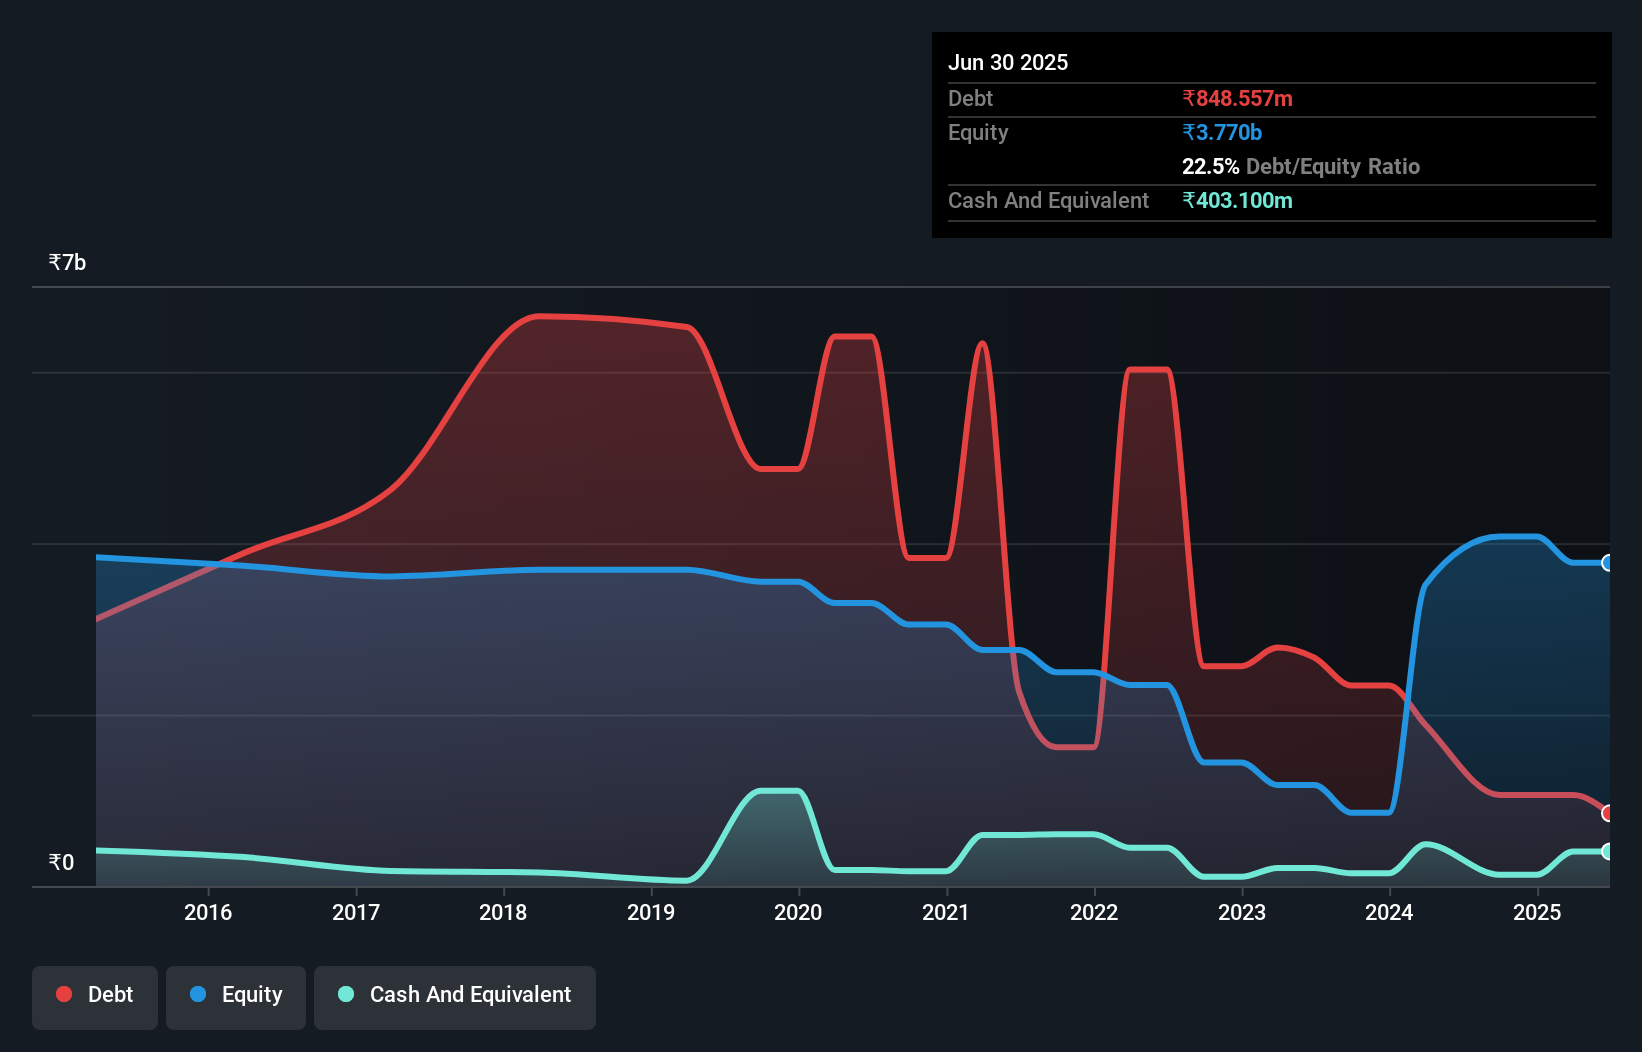Click the 2018 x-axis label
This screenshot has height=1052, width=1642.
[x=503, y=912]
